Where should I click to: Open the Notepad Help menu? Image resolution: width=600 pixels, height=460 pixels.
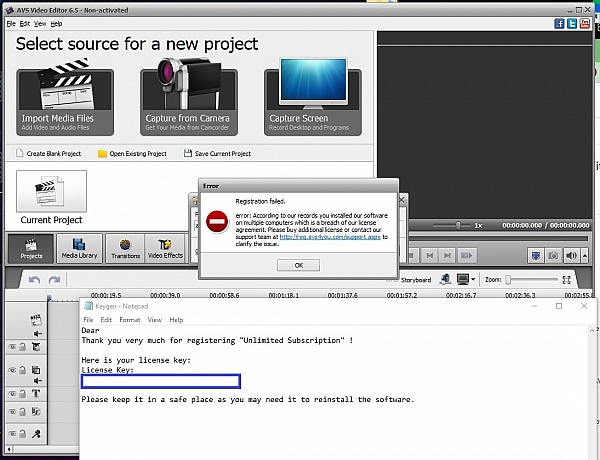(x=176, y=320)
